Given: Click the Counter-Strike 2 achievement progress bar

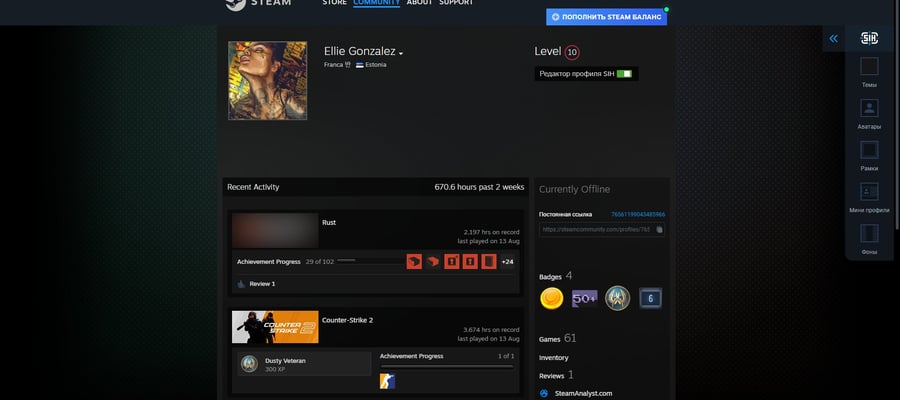Looking at the screenshot, I should click(447, 367).
